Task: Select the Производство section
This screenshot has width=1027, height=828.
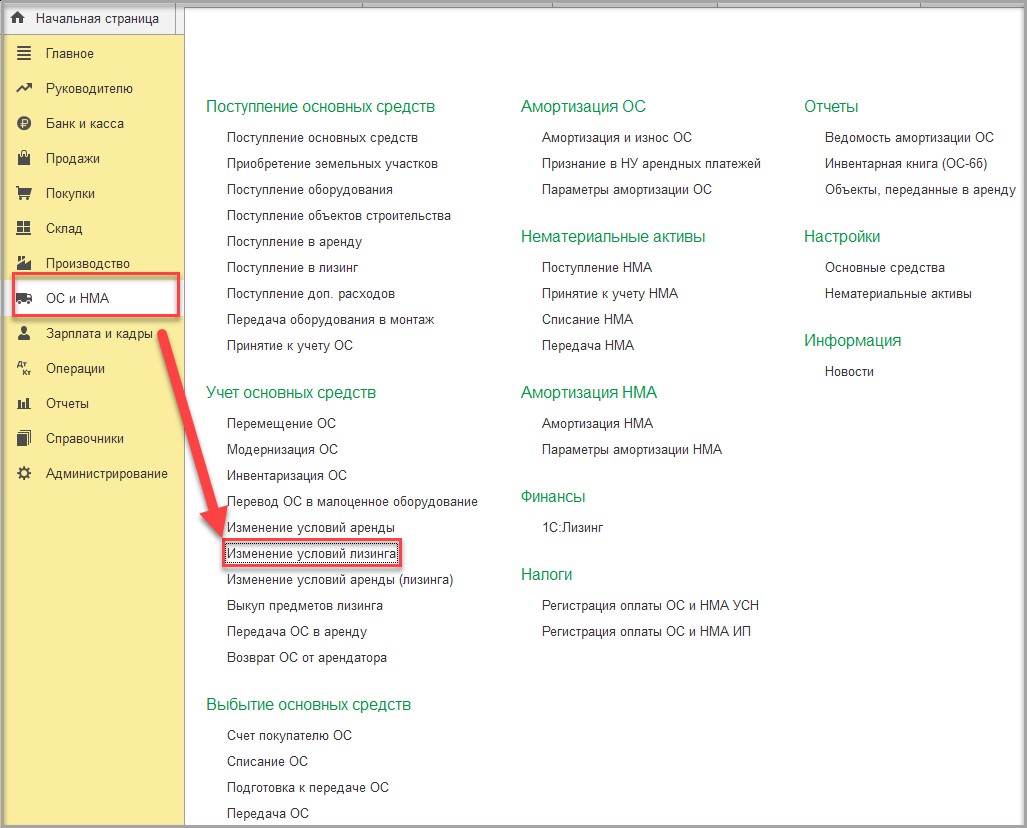Action: [88, 263]
